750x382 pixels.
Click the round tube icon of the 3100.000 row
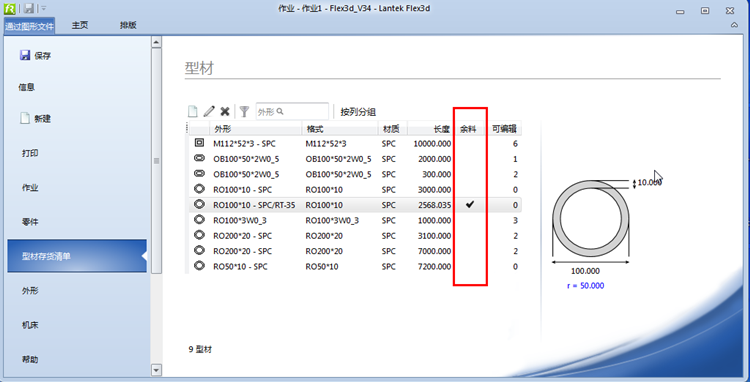coord(199,235)
